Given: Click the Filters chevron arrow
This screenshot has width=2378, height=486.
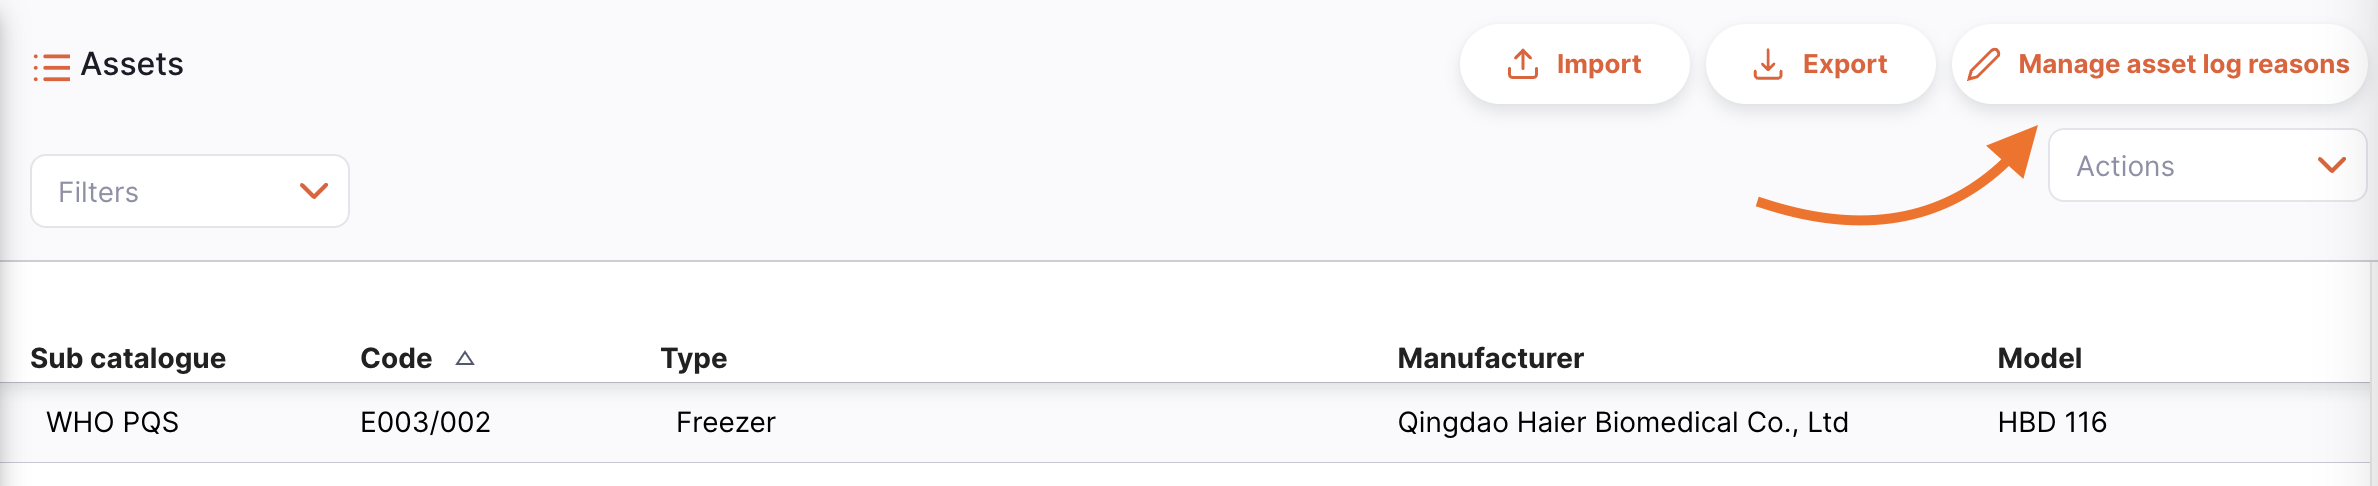Looking at the screenshot, I should [x=314, y=191].
